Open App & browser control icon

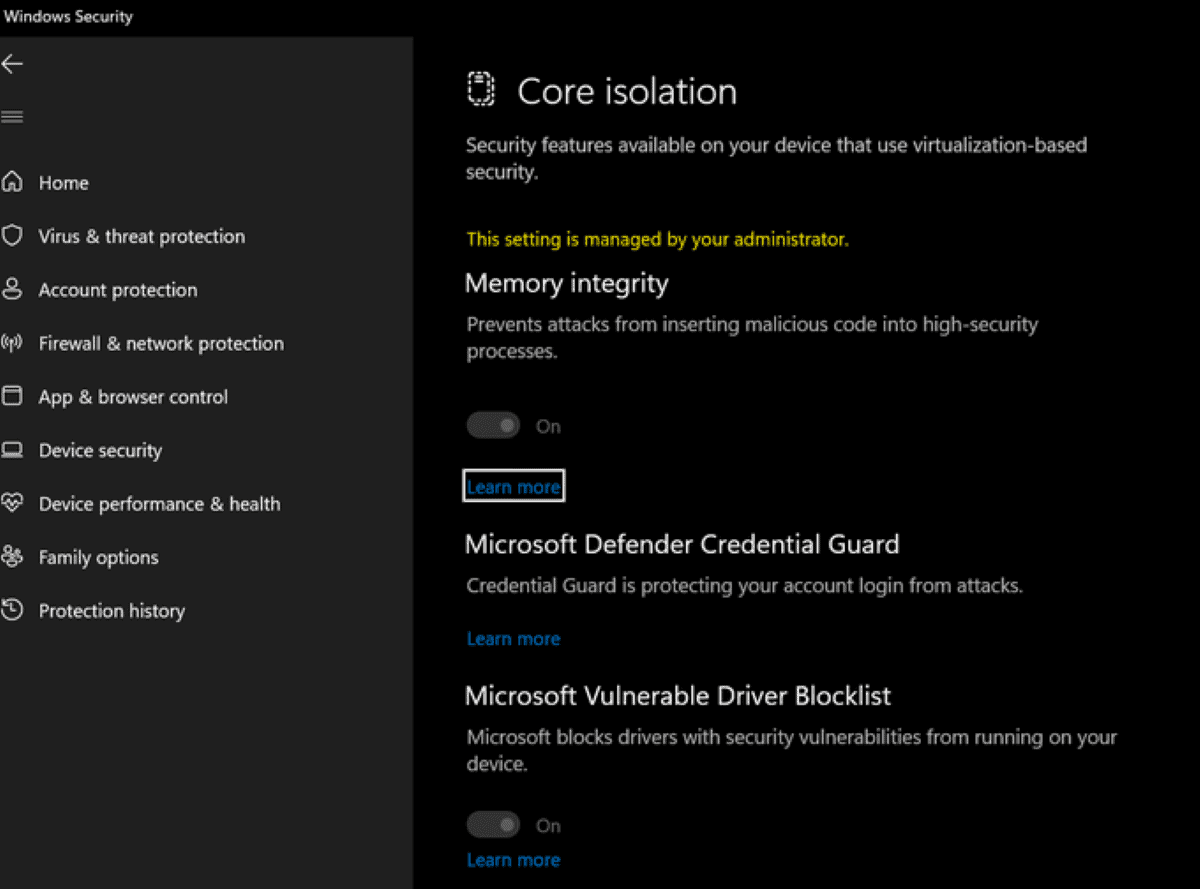click(14, 396)
